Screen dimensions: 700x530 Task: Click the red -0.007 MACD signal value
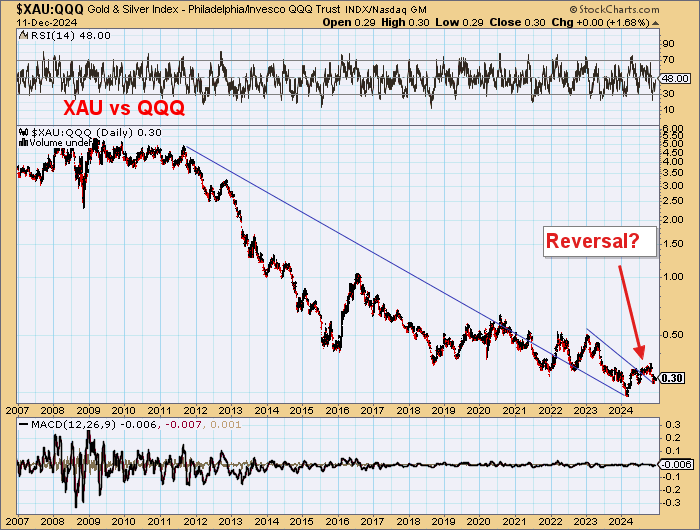tap(183, 425)
